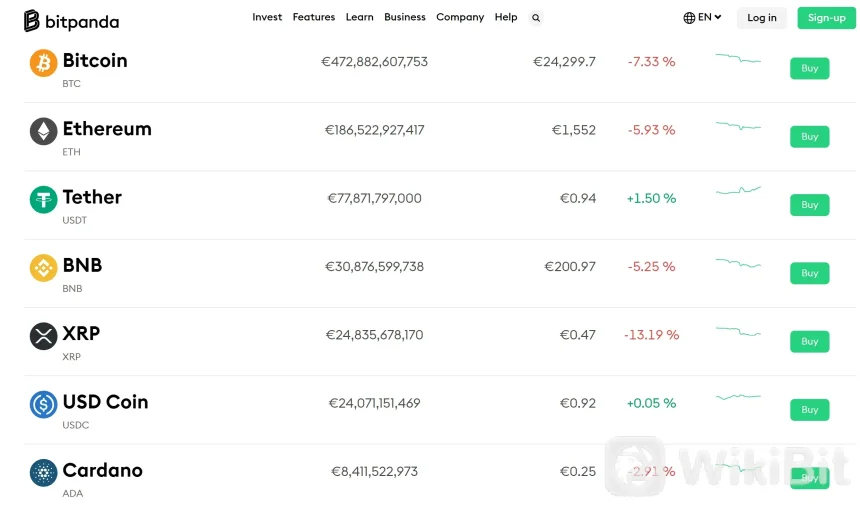Click the orange Bitcoin coin icon
Image resolution: width=860 pixels, height=511 pixels.
coord(43,63)
